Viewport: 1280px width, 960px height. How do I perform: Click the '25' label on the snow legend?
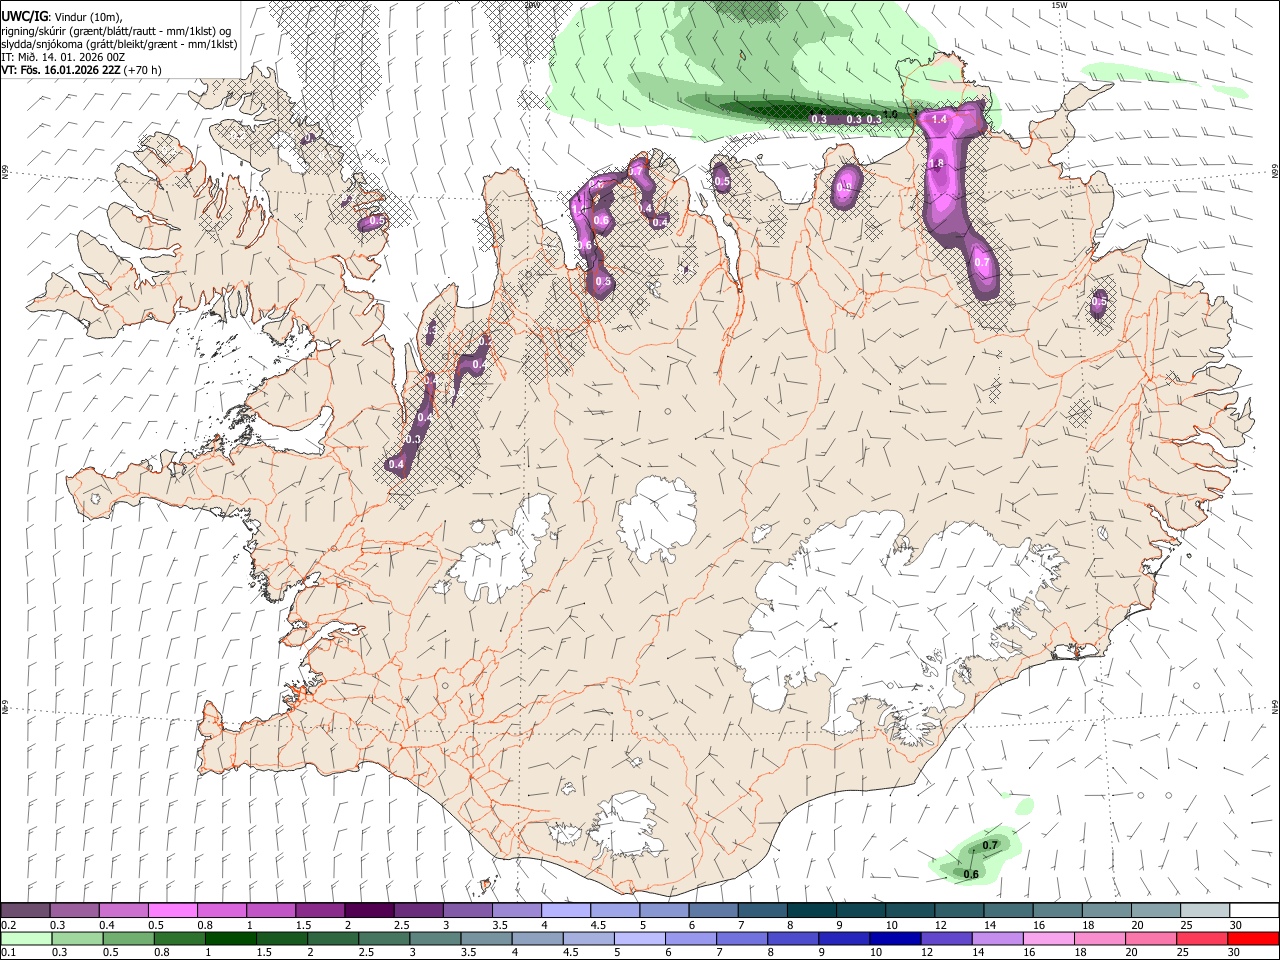tap(1185, 925)
